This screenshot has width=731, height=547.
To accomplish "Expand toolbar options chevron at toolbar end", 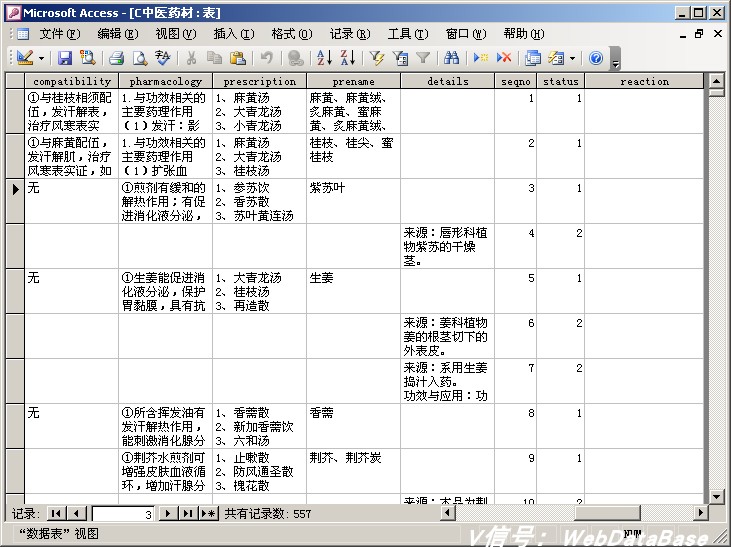I will (x=615, y=60).
